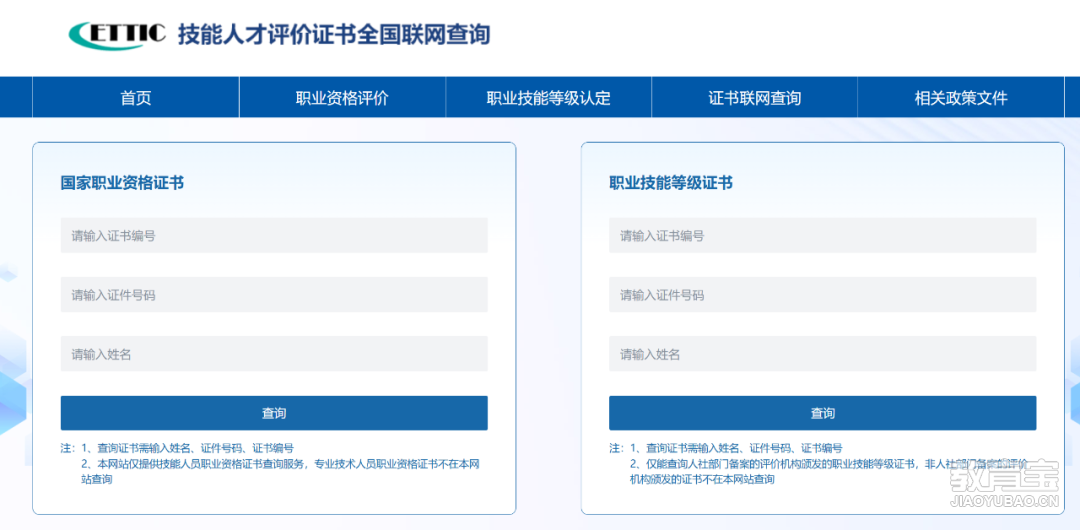Click the 职业技能等级证书 card heading
The image size is (1080, 530).
pos(671,183)
